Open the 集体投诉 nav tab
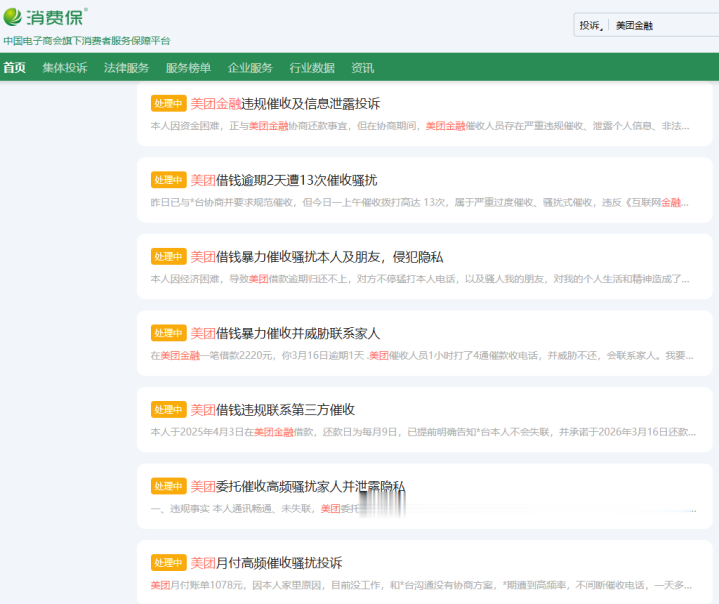Image resolution: width=719 pixels, height=604 pixels. (x=64, y=68)
